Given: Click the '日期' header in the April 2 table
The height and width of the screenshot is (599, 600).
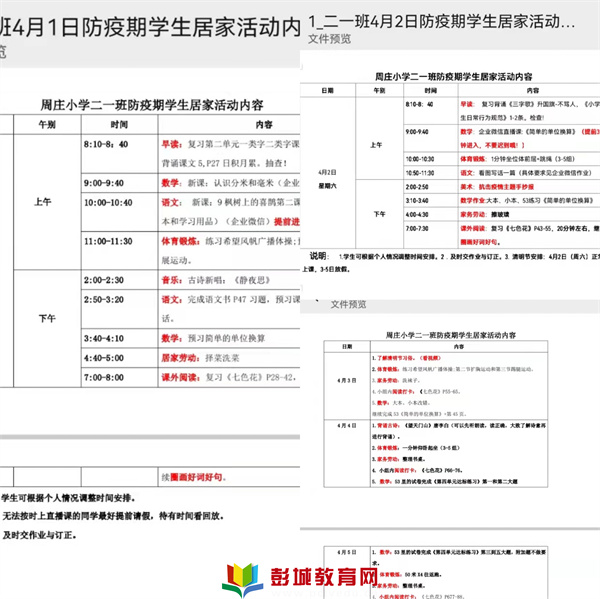Looking at the screenshot, I should click(x=328, y=90).
